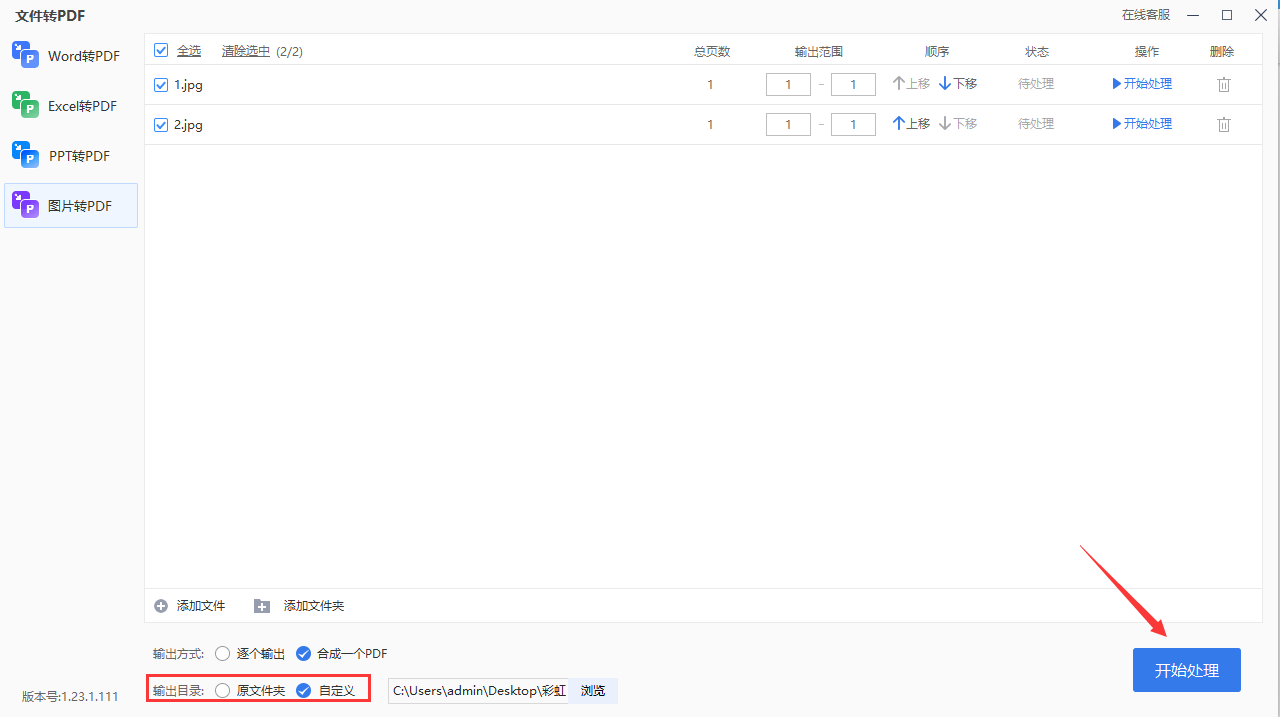Open the Excel转PDF converter
This screenshot has height=717, width=1280.
(x=71, y=106)
